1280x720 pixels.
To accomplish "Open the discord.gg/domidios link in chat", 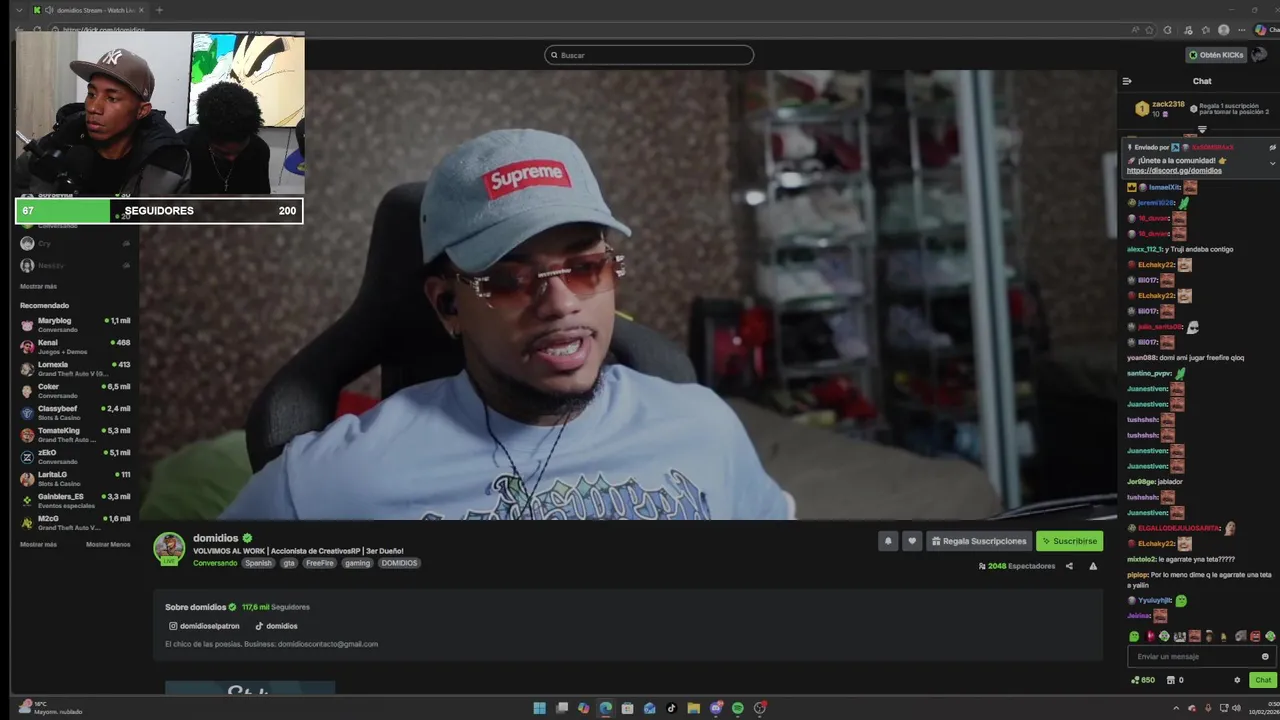I will [1174, 171].
